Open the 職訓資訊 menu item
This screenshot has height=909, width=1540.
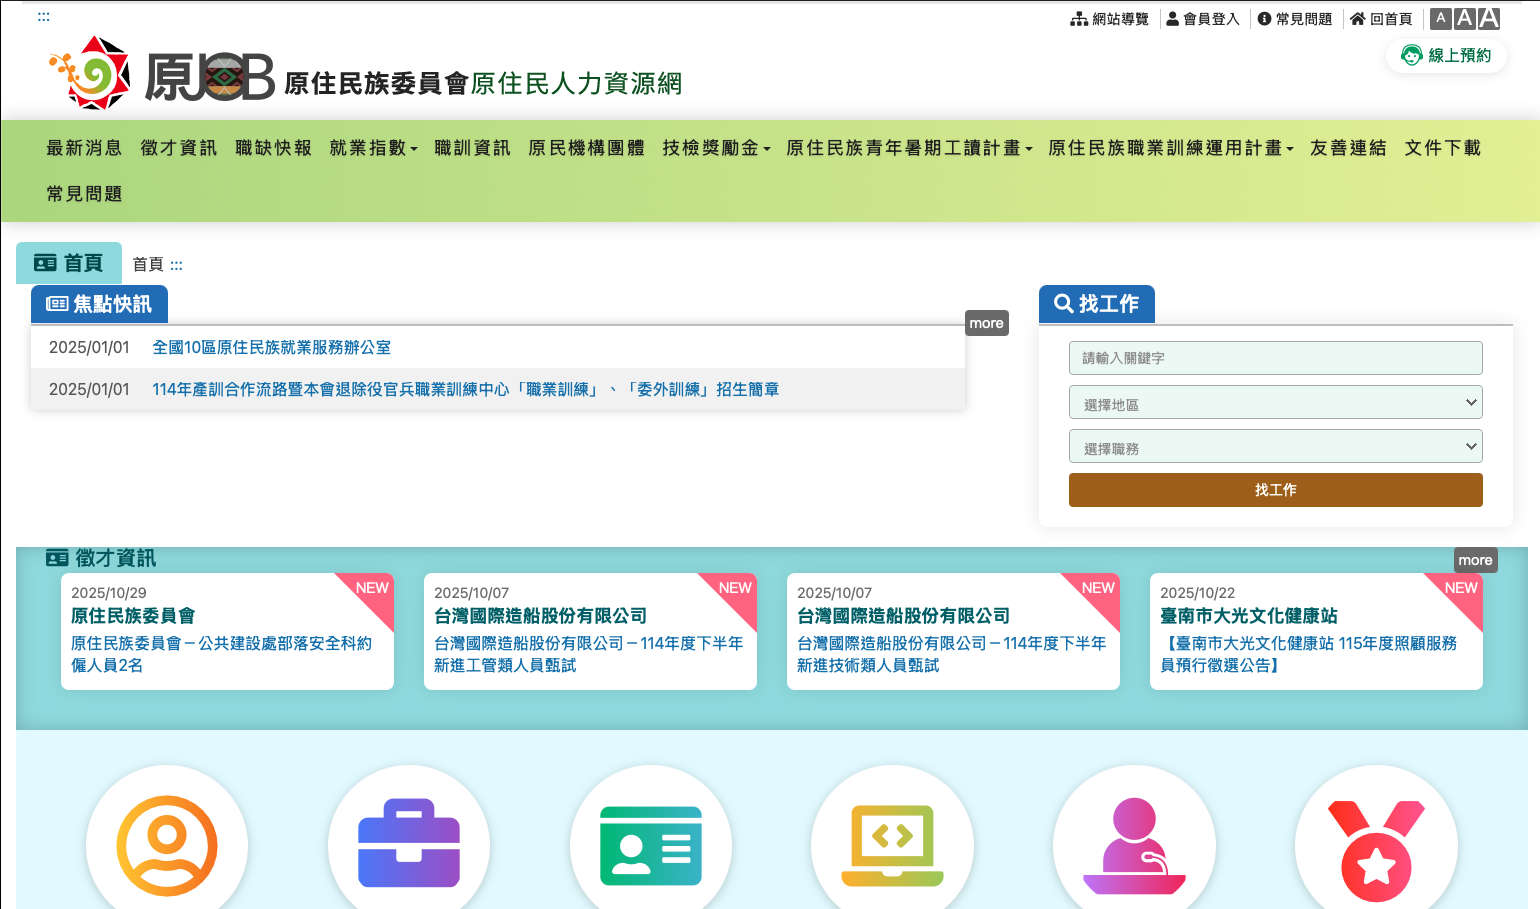tap(472, 147)
